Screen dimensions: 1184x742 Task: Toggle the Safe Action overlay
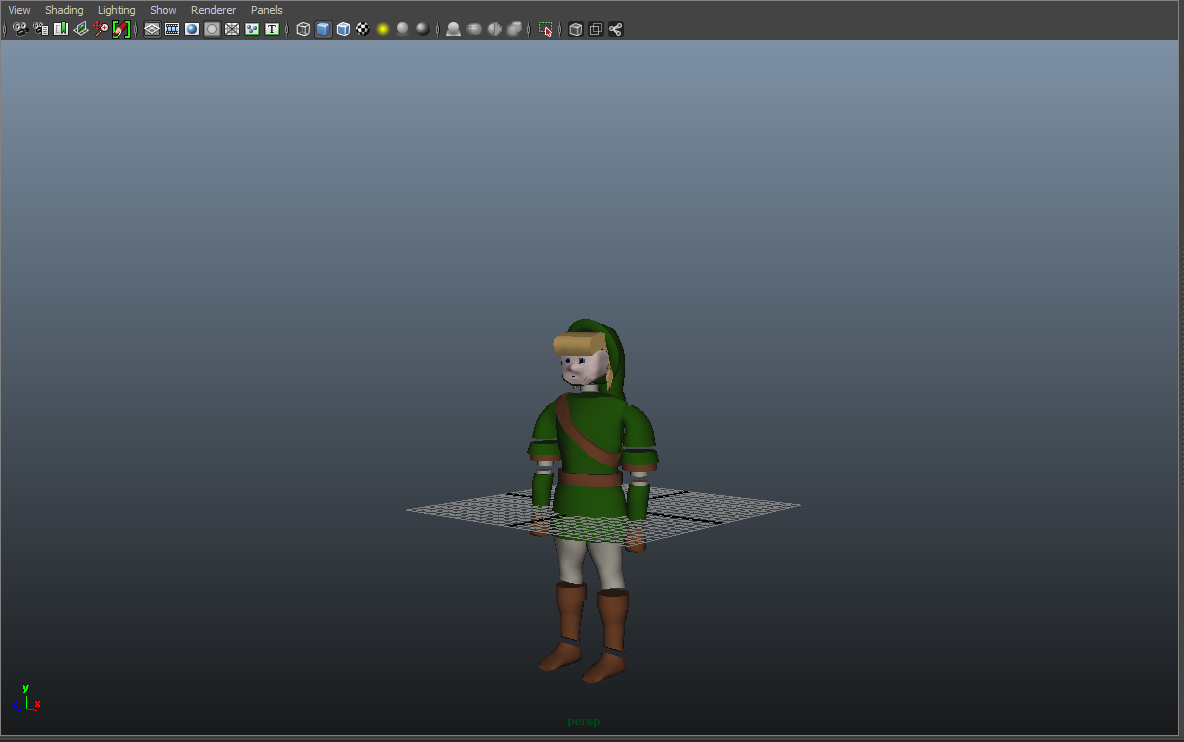(252, 29)
